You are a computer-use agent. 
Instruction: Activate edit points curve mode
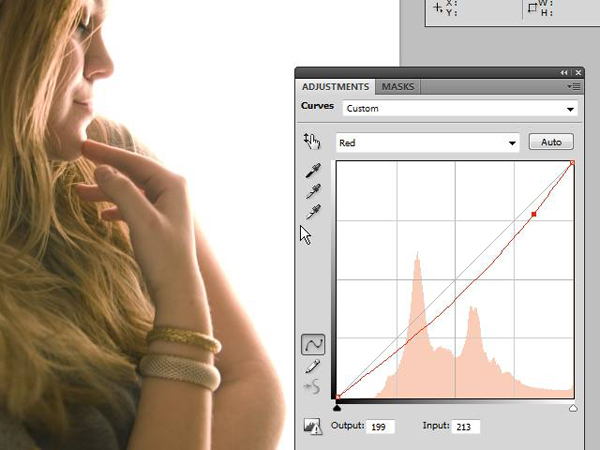[313, 344]
